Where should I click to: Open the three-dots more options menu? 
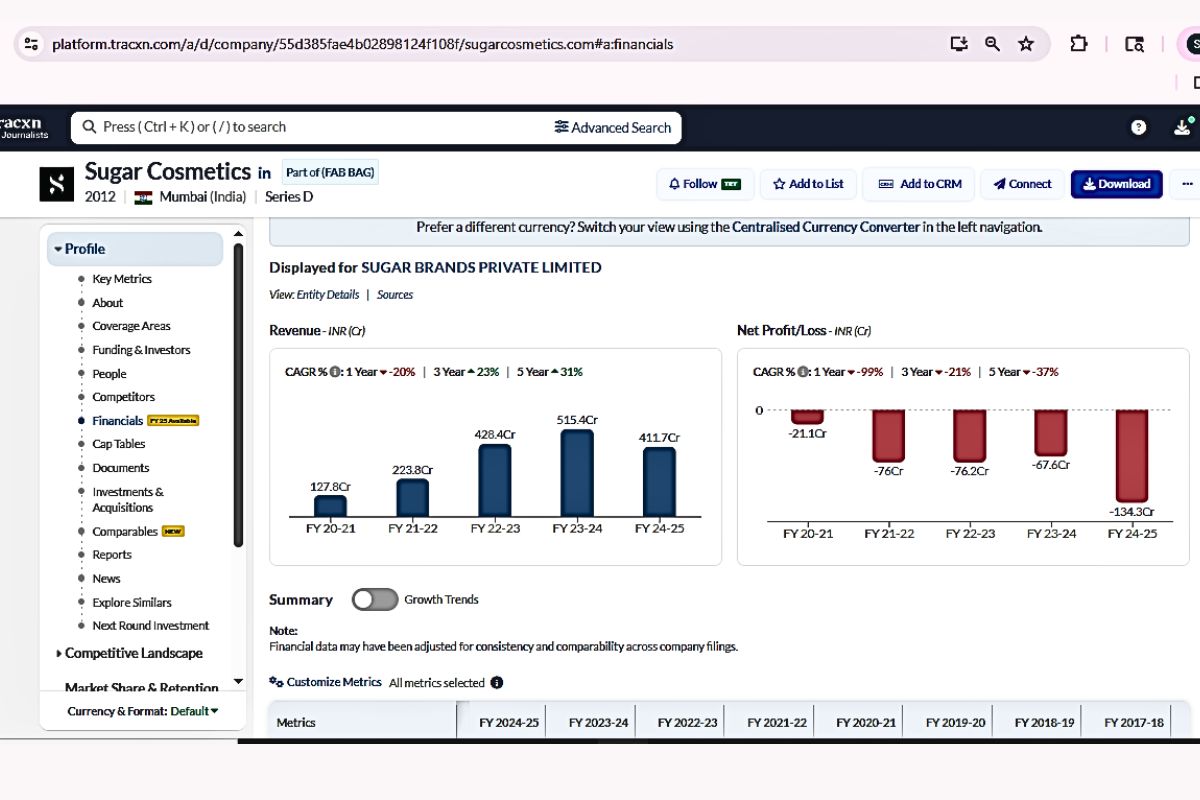click(x=1187, y=184)
